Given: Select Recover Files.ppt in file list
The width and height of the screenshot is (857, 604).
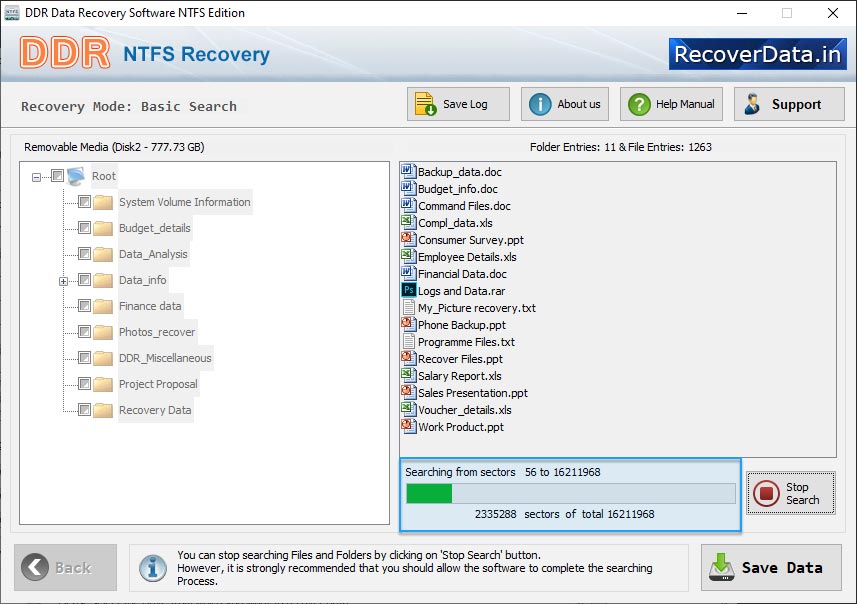Looking at the screenshot, I should tap(460, 359).
